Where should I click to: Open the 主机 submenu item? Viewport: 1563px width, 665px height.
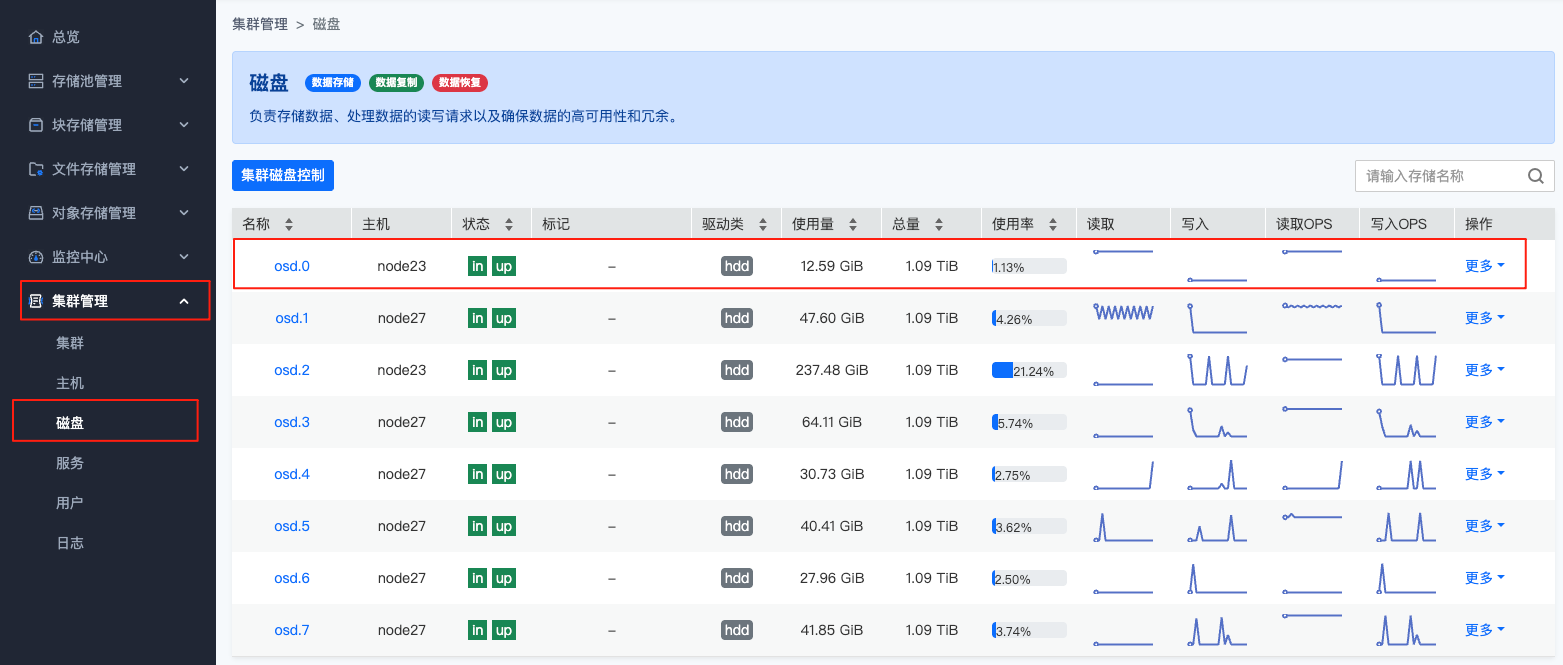[70, 383]
